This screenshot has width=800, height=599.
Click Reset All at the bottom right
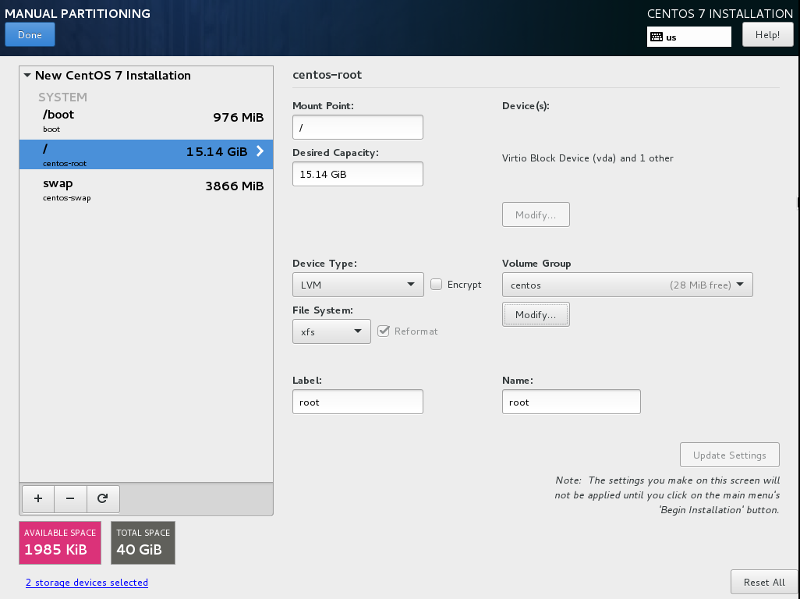click(x=763, y=581)
